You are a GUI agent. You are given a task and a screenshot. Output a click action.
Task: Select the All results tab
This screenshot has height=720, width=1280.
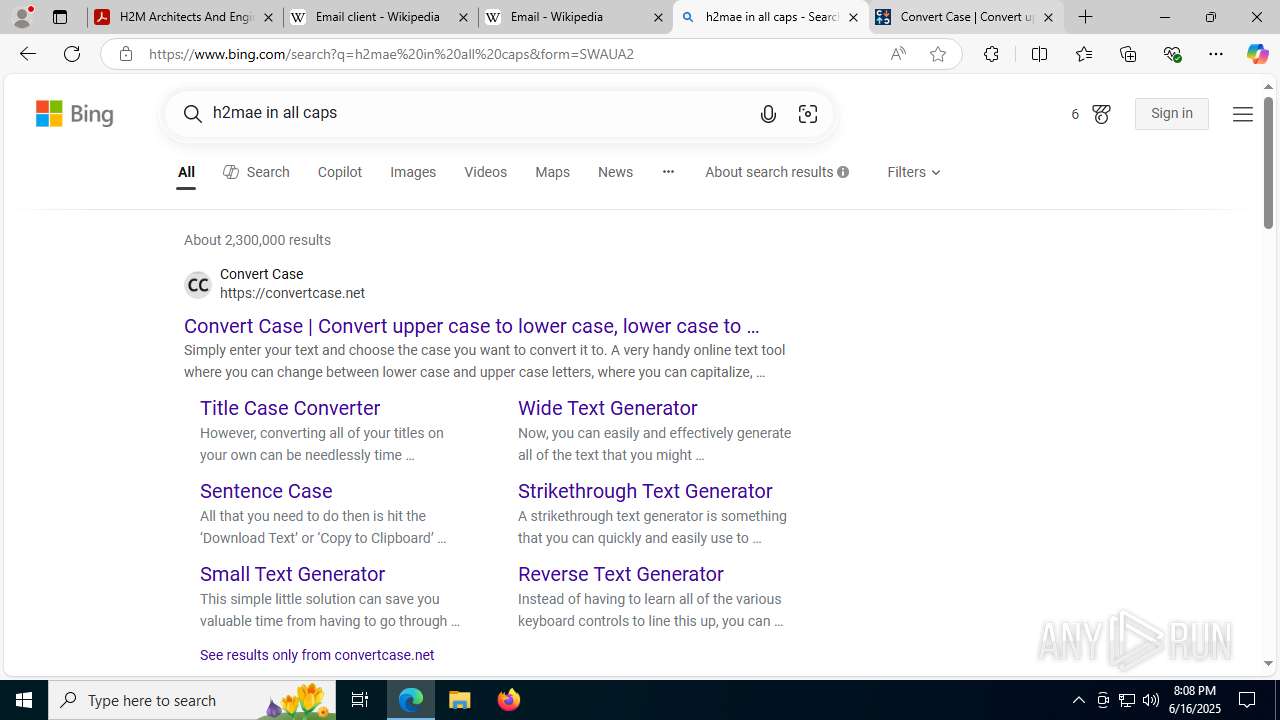click(x=186, y=172)
